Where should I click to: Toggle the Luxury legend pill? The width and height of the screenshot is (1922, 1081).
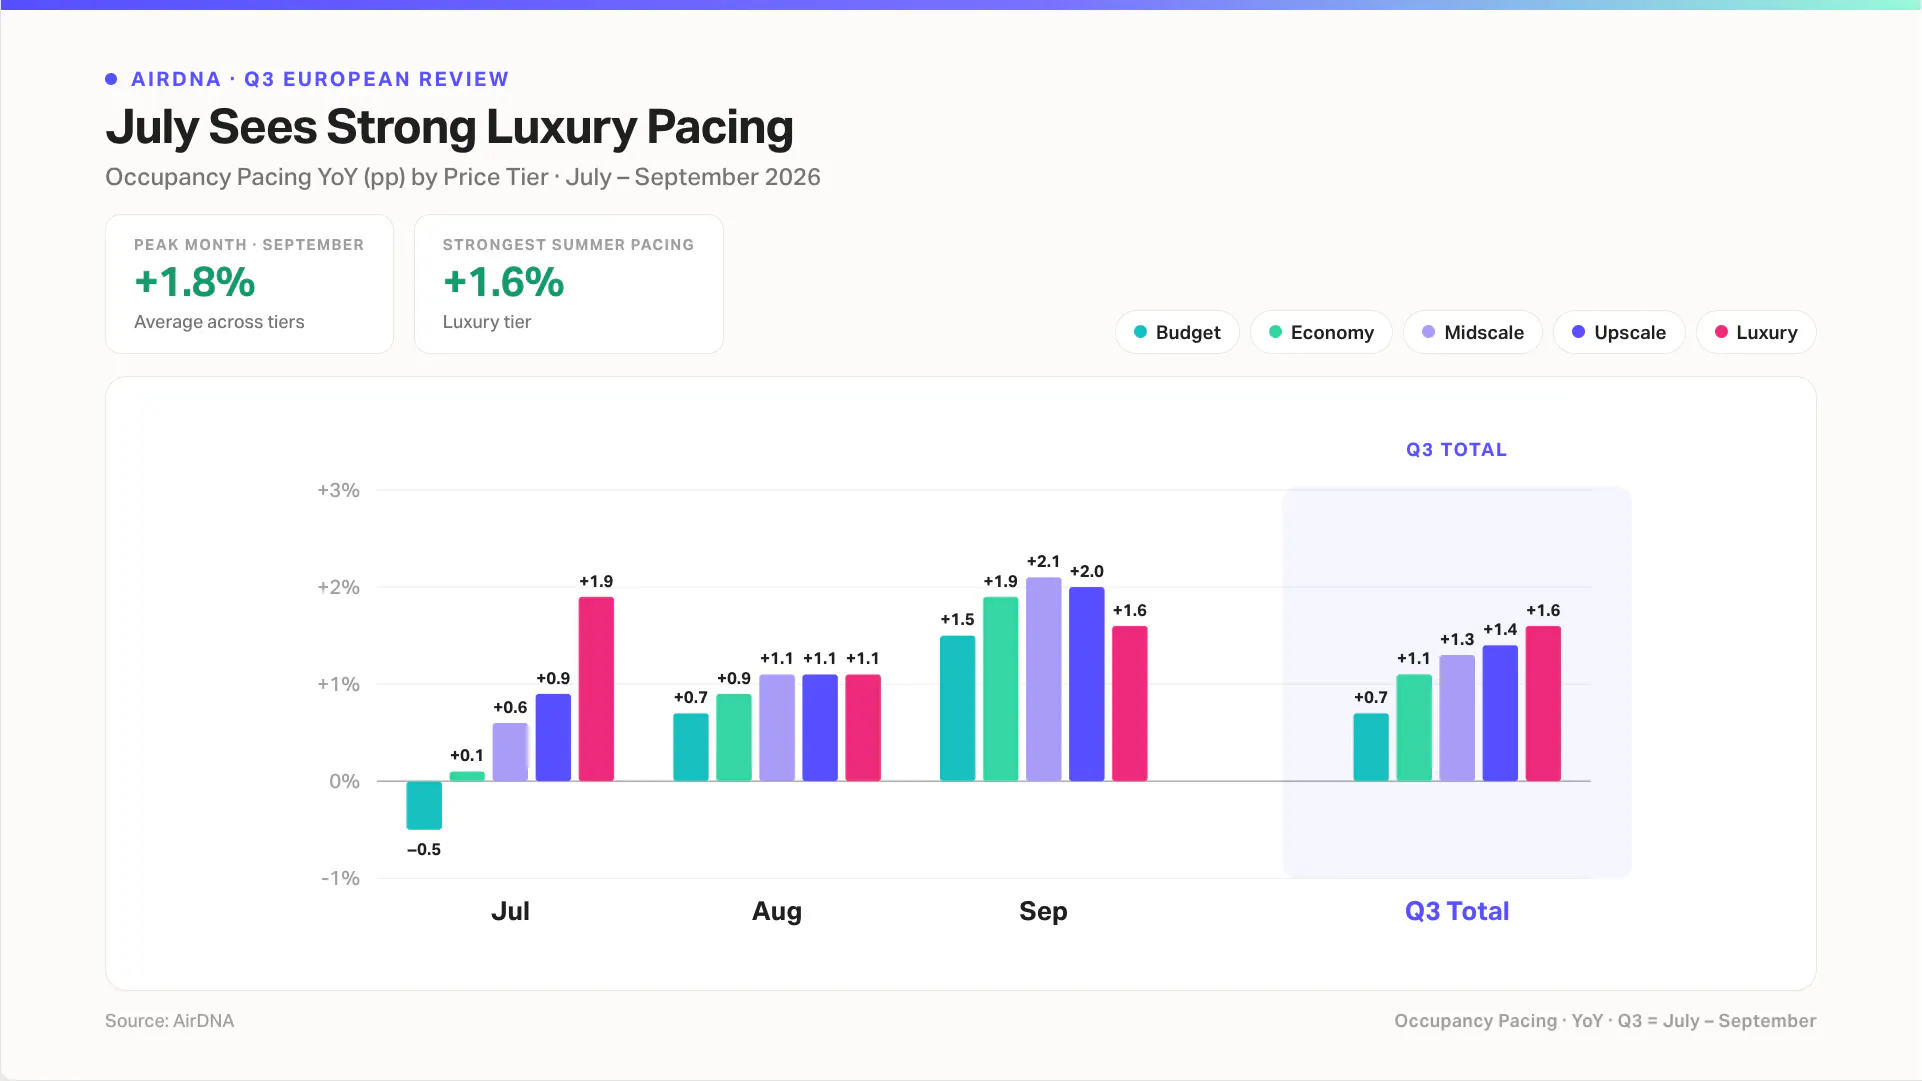(x=1756, y=332)
